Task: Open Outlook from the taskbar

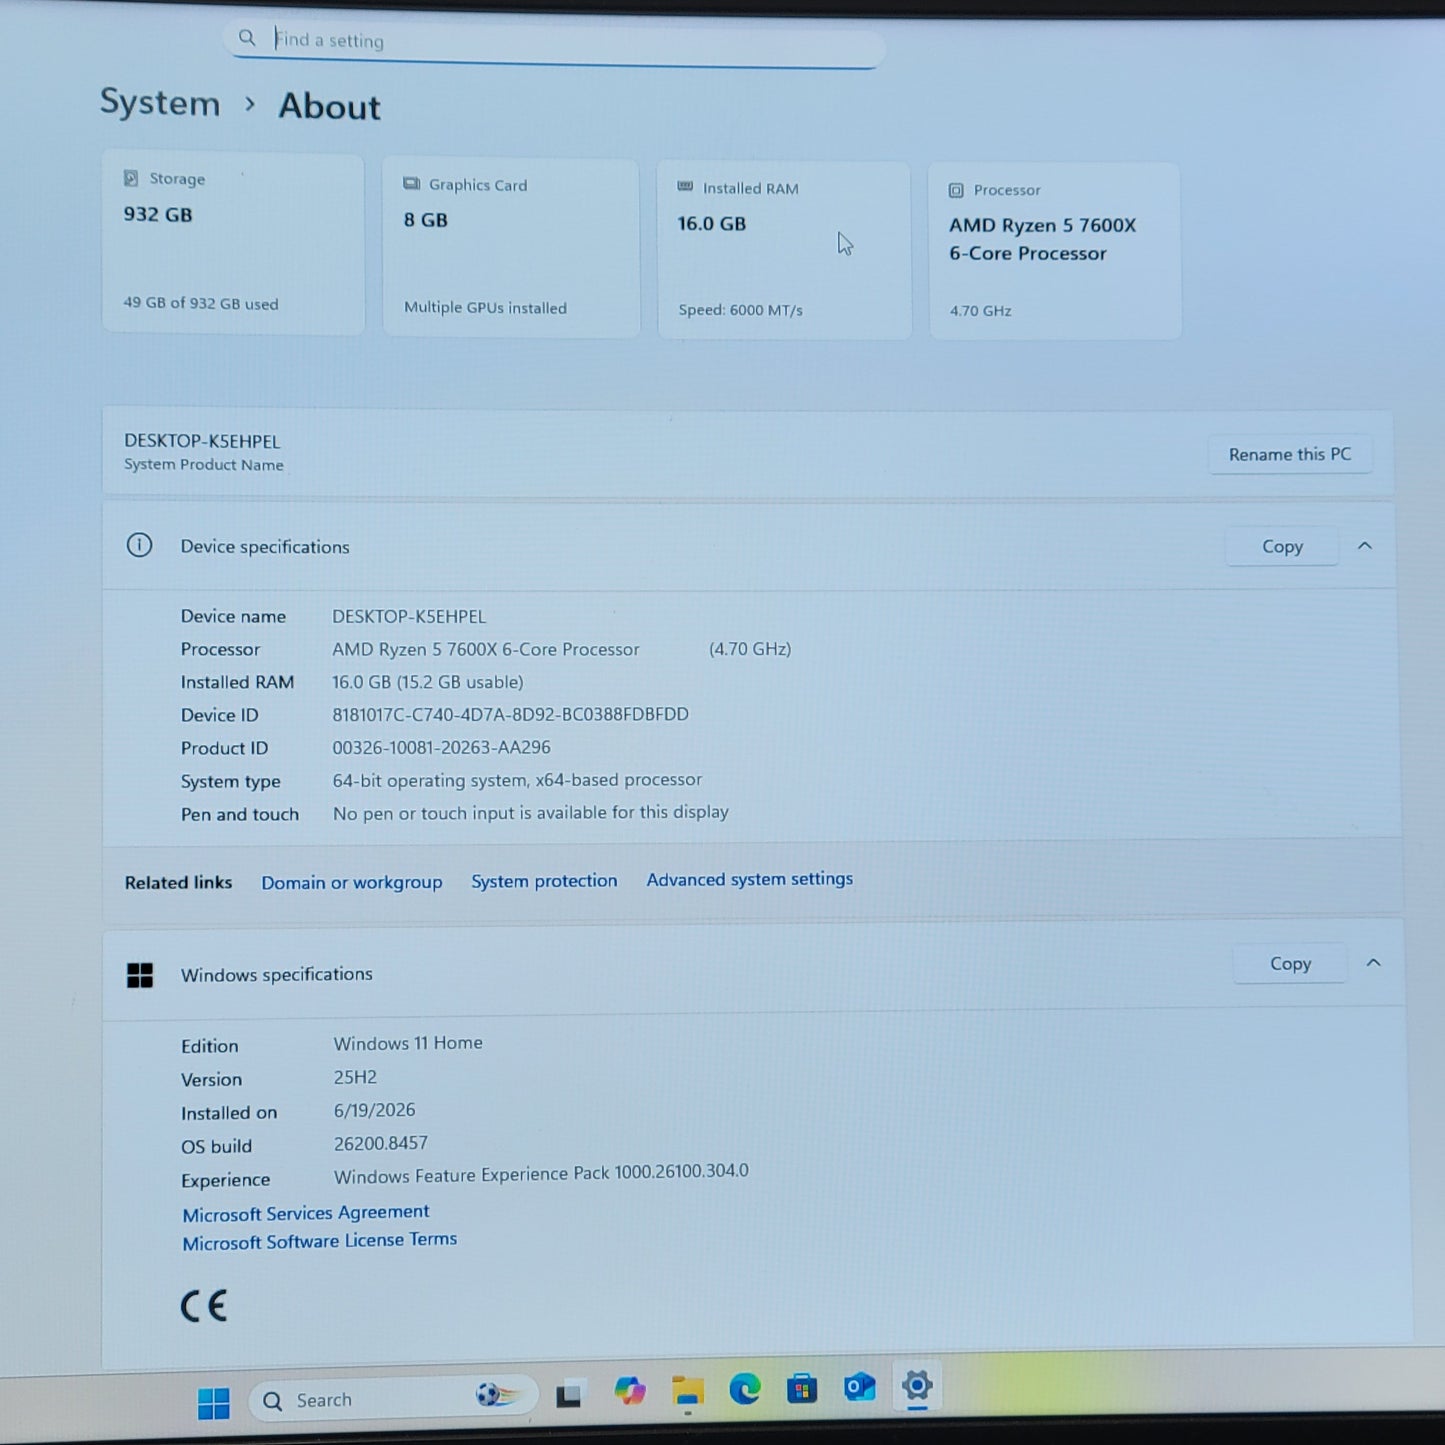Action: pyautogui.click(x=859, y=1387)
